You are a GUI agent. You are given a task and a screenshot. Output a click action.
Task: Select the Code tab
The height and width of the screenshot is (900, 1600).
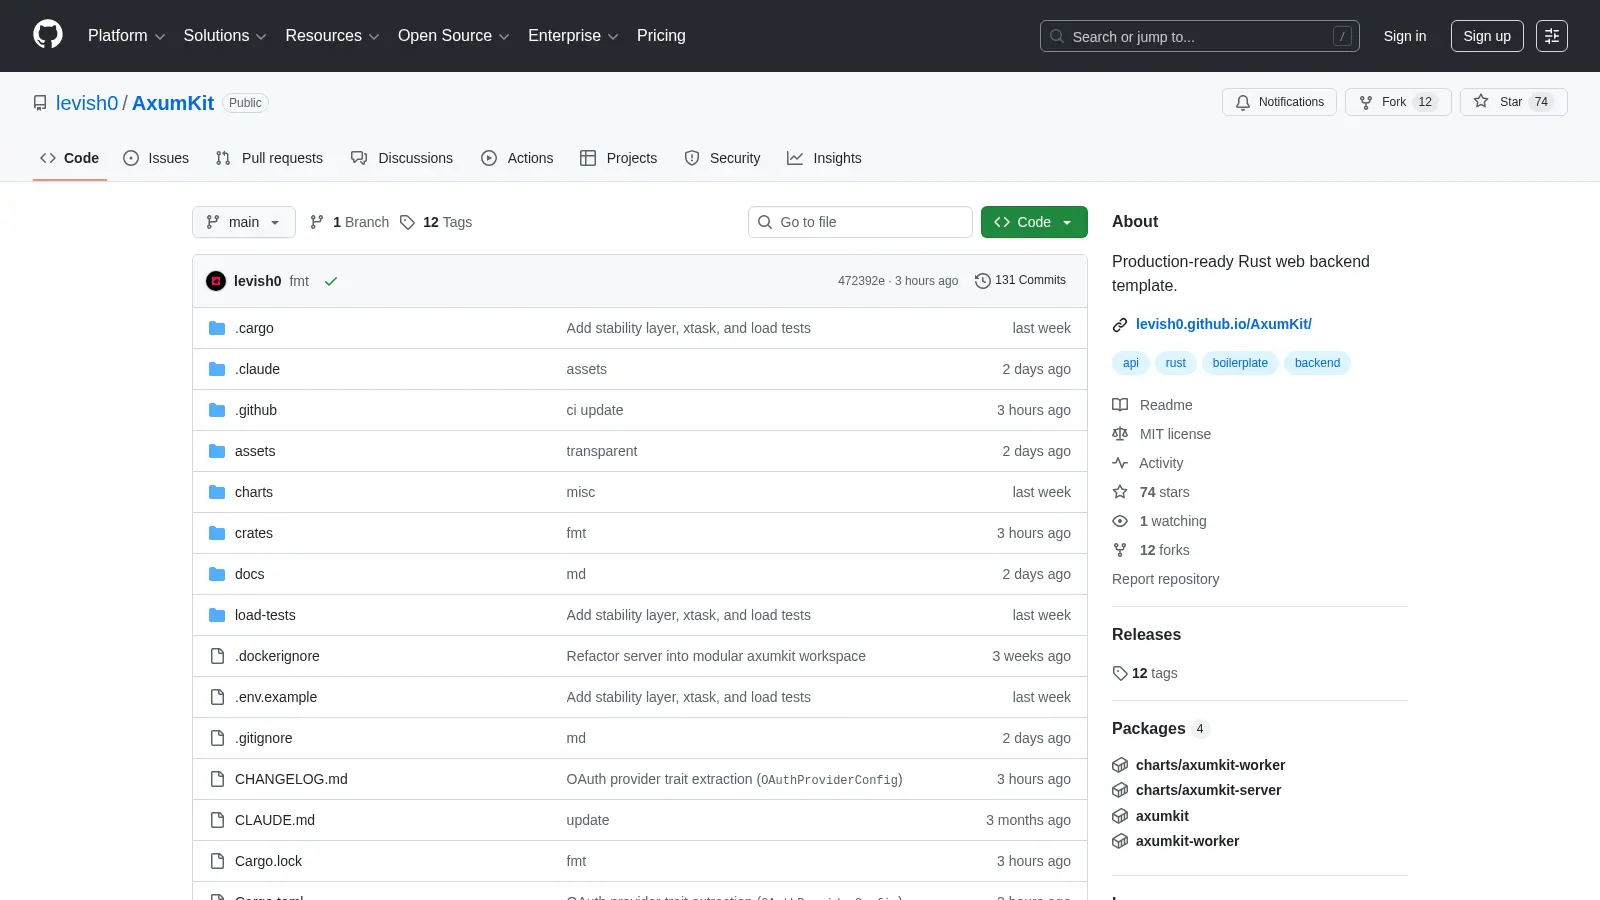[70, 158]
